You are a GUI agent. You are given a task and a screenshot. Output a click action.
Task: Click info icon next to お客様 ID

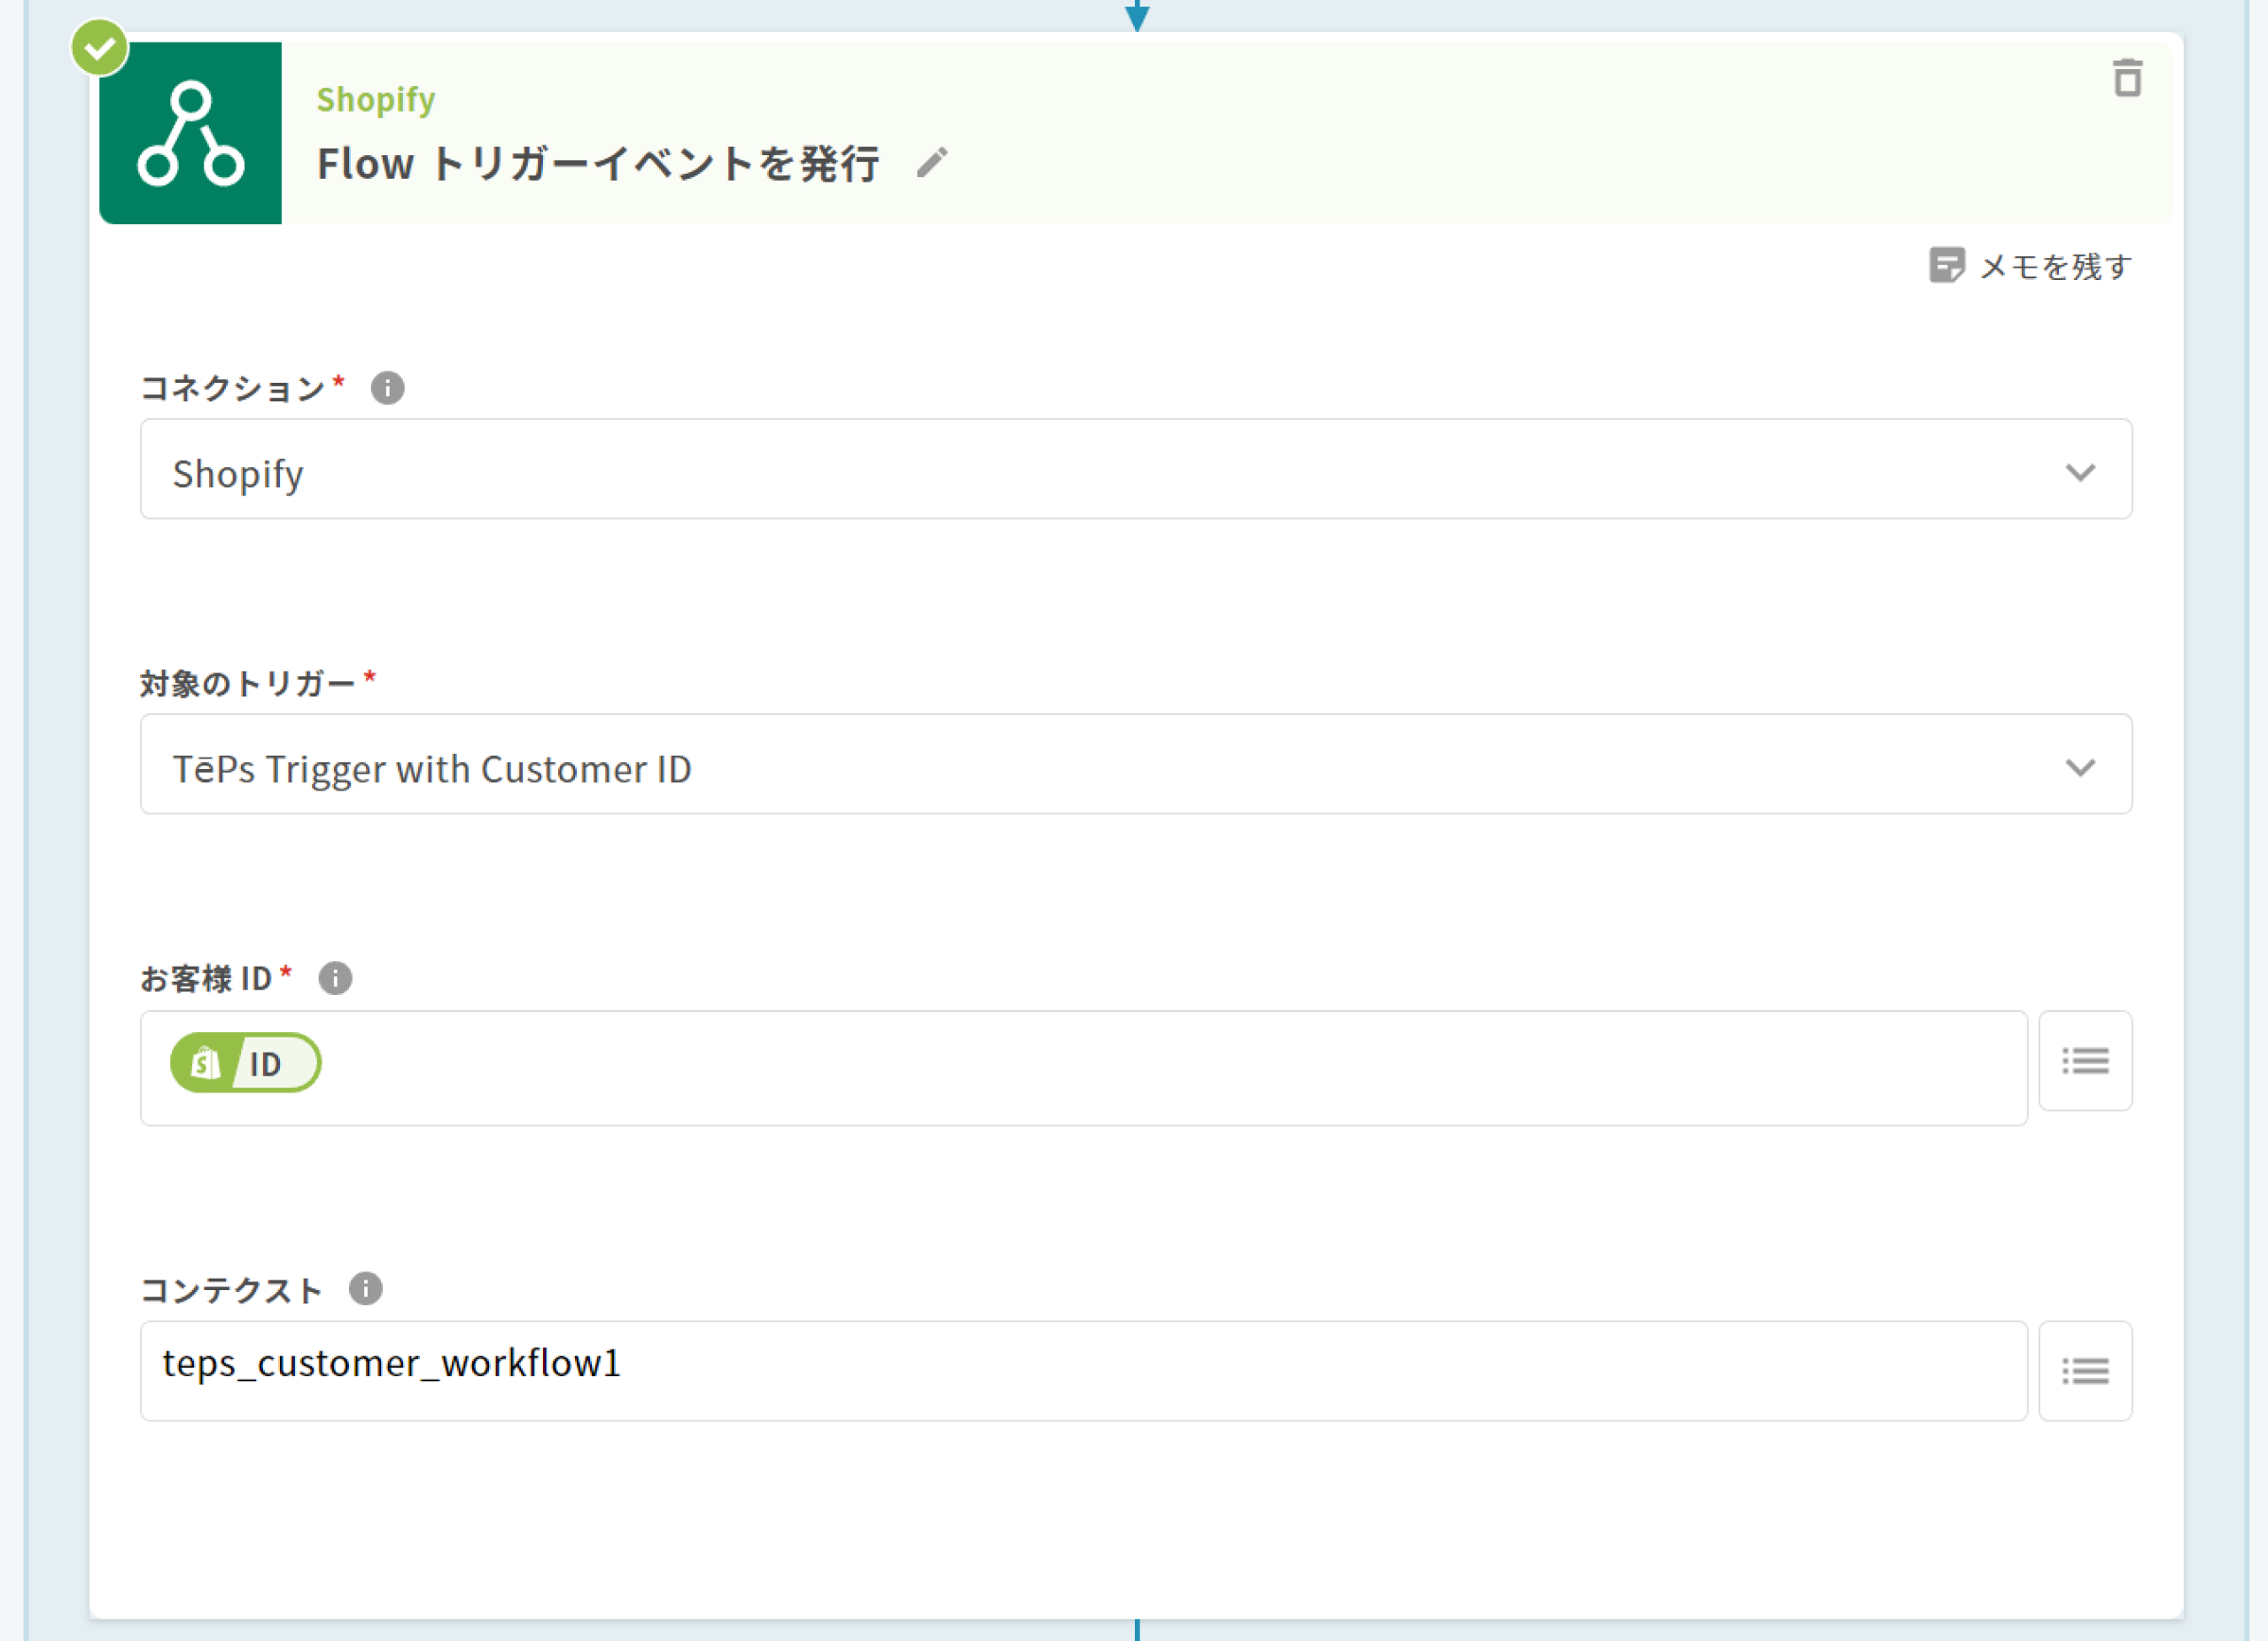[x=335, y=977]
